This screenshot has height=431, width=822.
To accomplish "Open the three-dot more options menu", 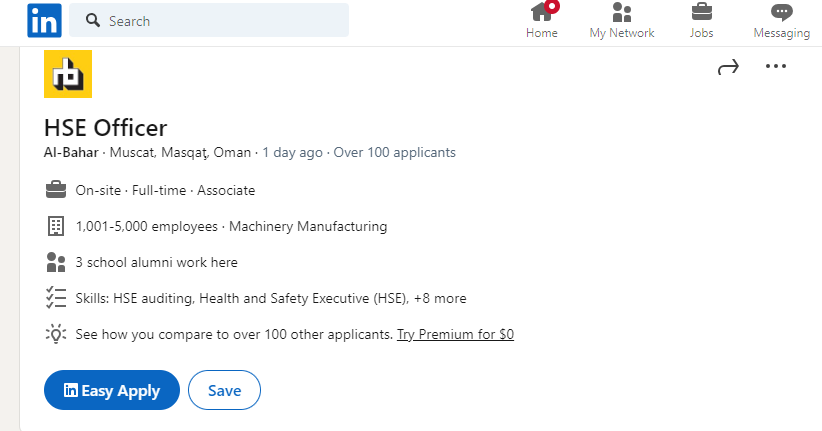I will click(x=776, y=66).
